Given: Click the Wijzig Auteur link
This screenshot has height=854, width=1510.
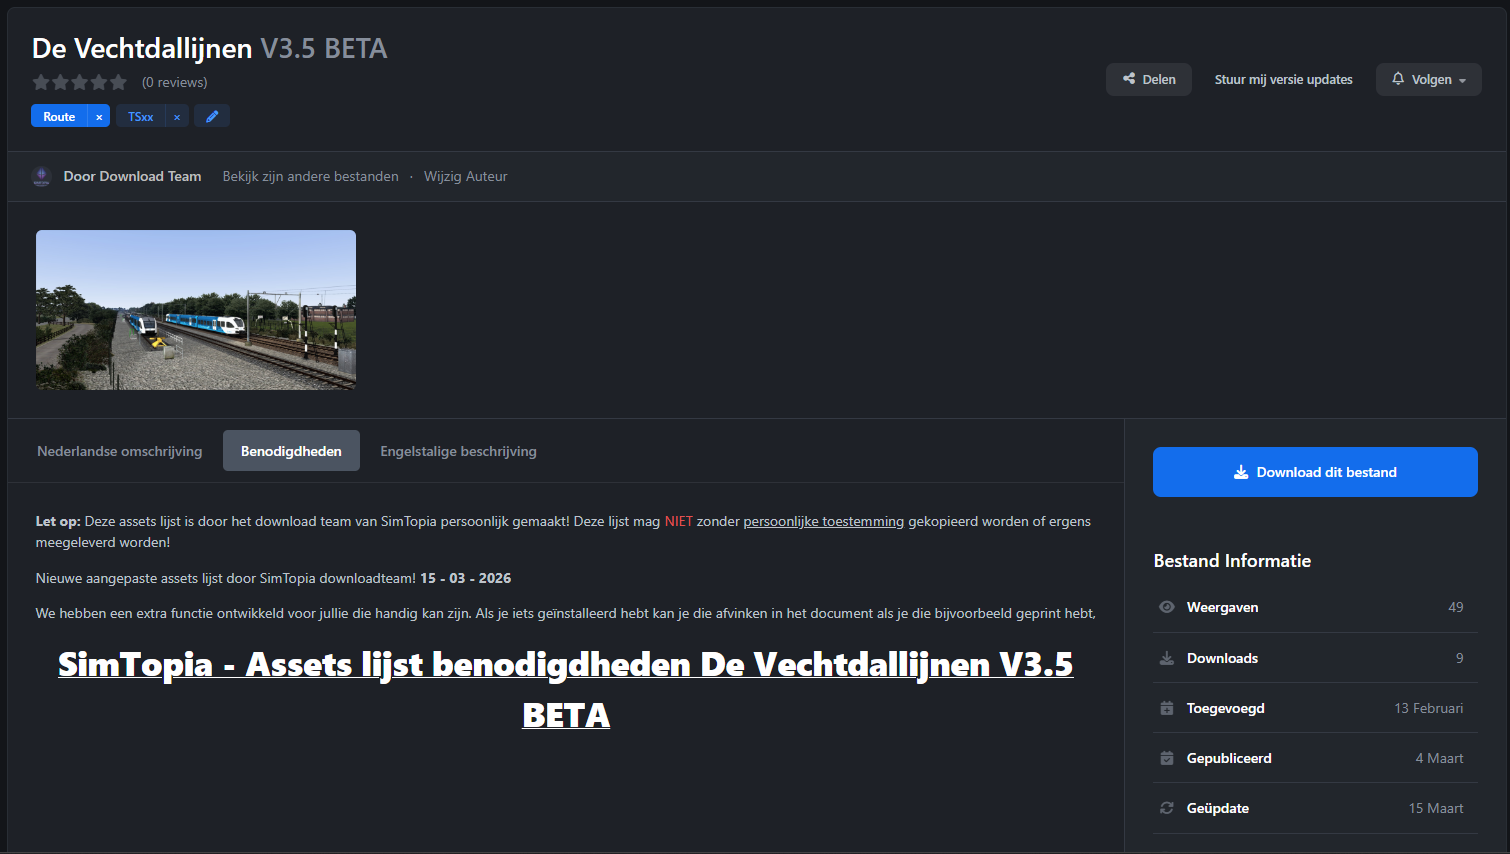Looking at the screenshot, I should click(x=465, y=177).
